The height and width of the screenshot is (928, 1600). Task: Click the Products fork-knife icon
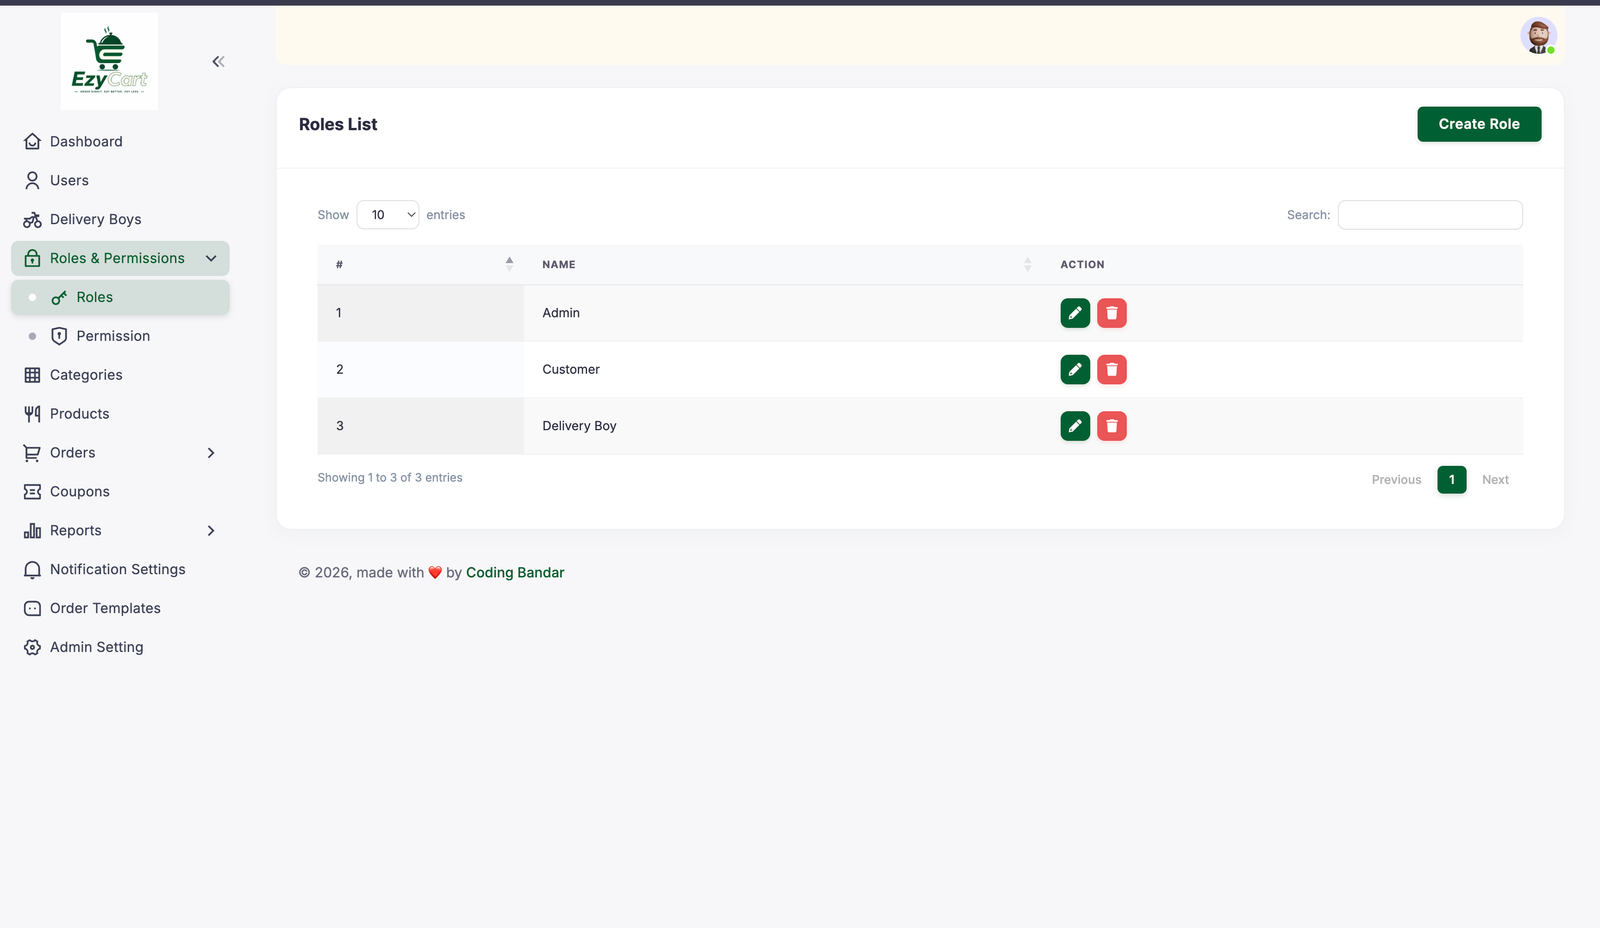click(32, 414)
